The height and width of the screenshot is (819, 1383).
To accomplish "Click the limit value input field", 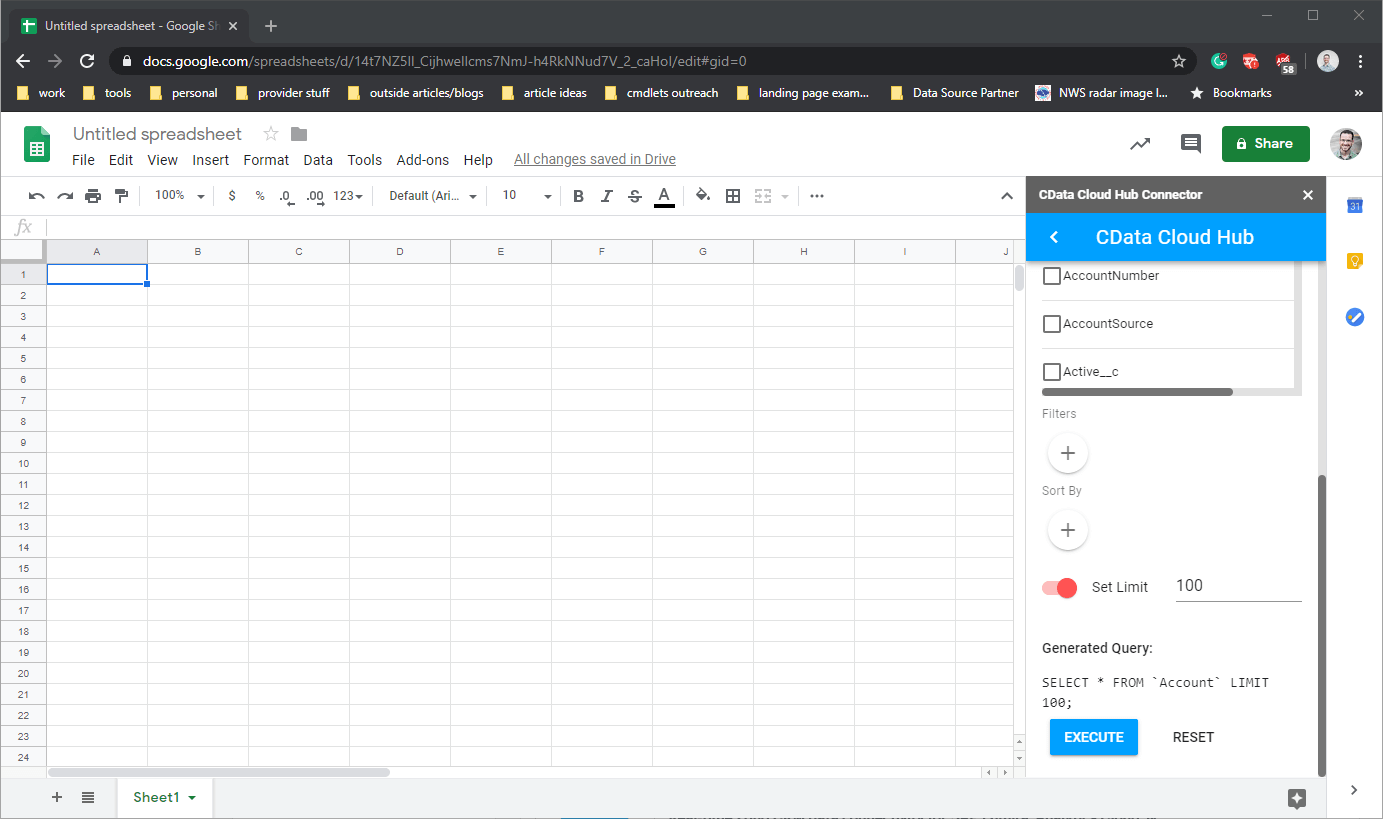I will click(x=1237, y=586).
